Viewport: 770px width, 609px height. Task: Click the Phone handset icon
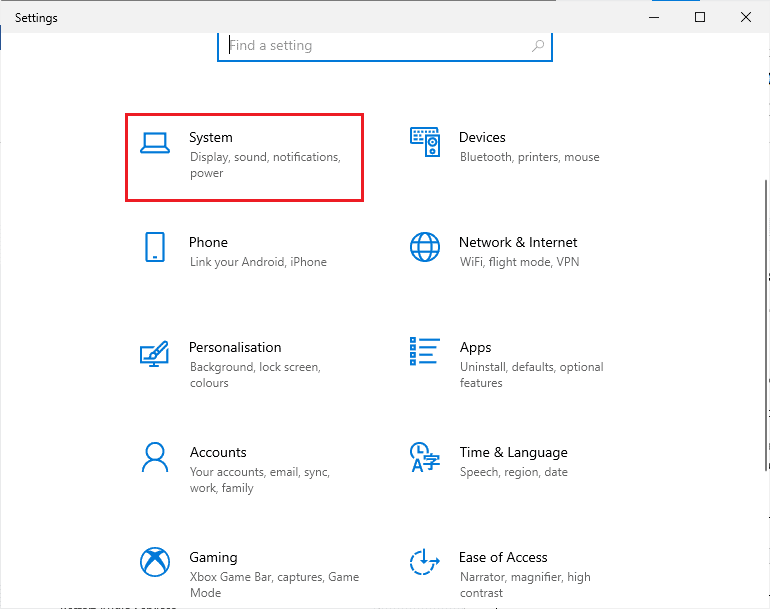click(155, 247)
